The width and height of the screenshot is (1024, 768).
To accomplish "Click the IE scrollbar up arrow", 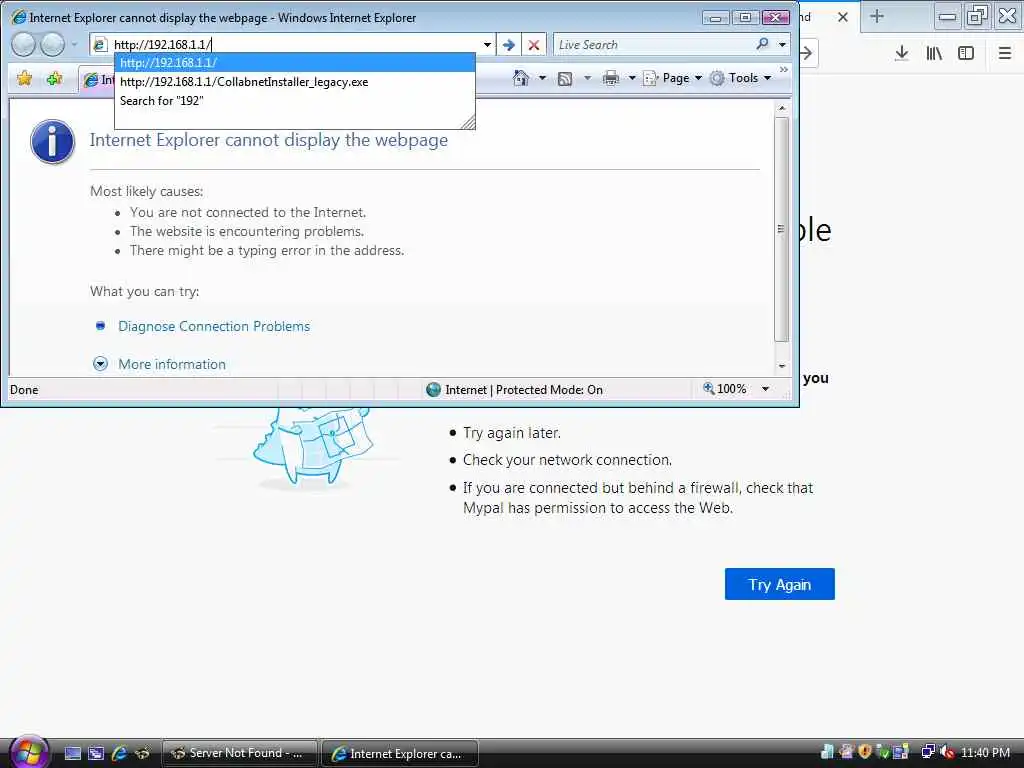I will 782,107.
